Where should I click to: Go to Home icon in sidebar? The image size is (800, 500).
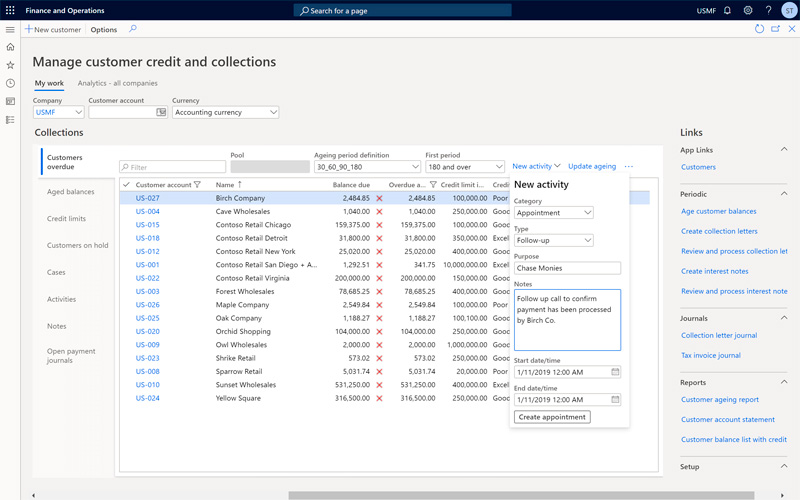click(x=10, y=47)
